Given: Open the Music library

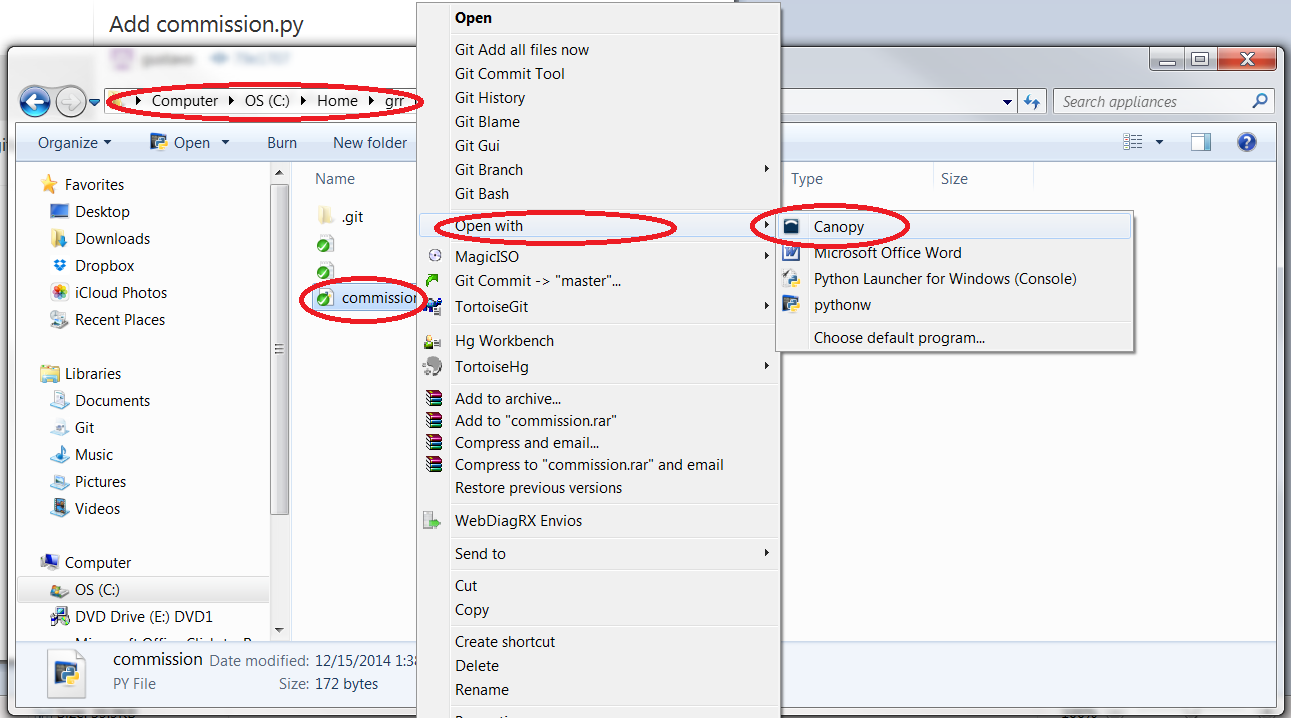Looking at the screenshot, I should [94, 455].
